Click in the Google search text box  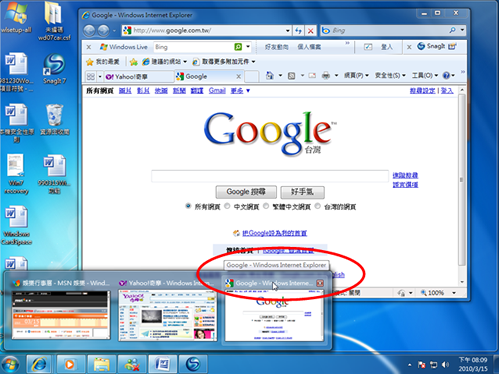click(270, 176)
